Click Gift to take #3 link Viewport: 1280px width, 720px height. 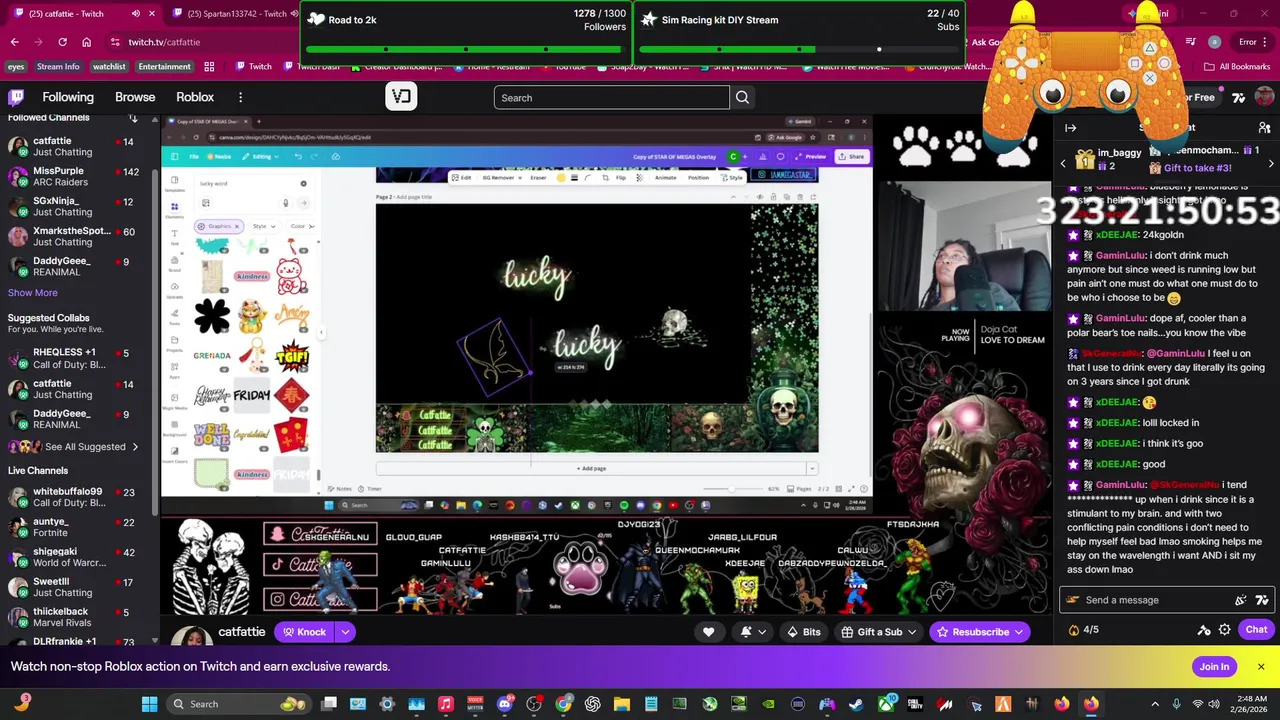pyautogui.click(x=1197, y=168)
